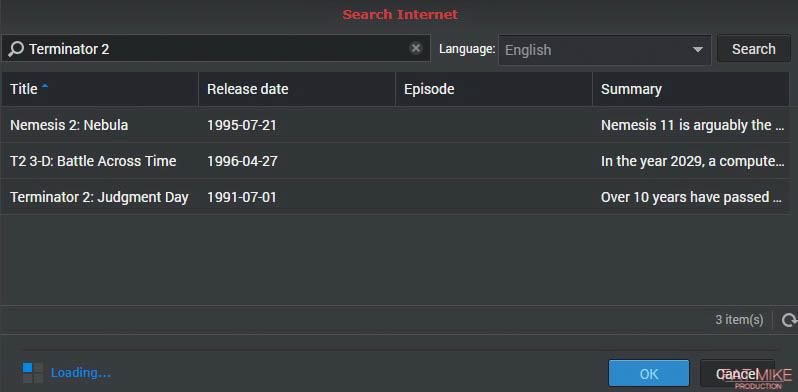Screen dimensions: 798x392
Task: Click the 1991-07-01 release date cell
Action: coord(242,197)
